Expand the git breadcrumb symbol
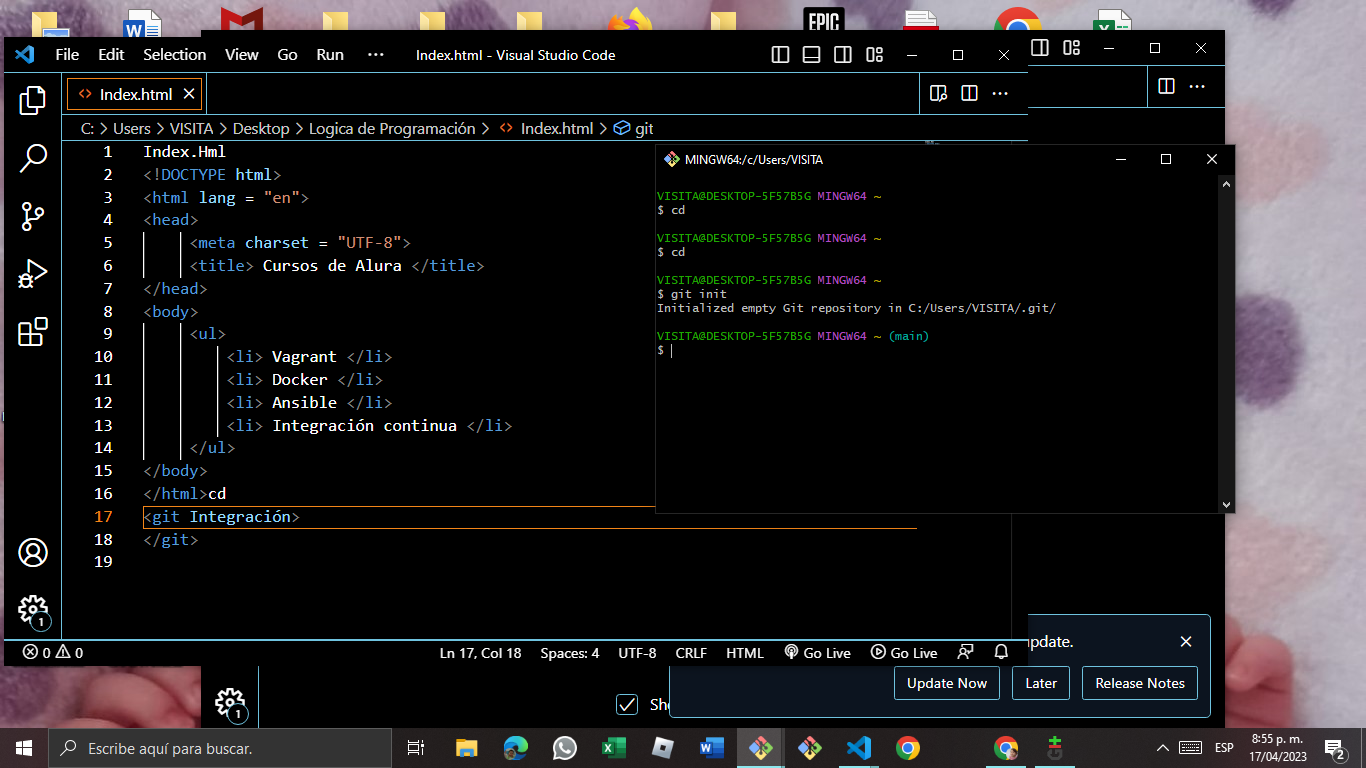Screen dimensions: 1366x768 click(633, 129)
